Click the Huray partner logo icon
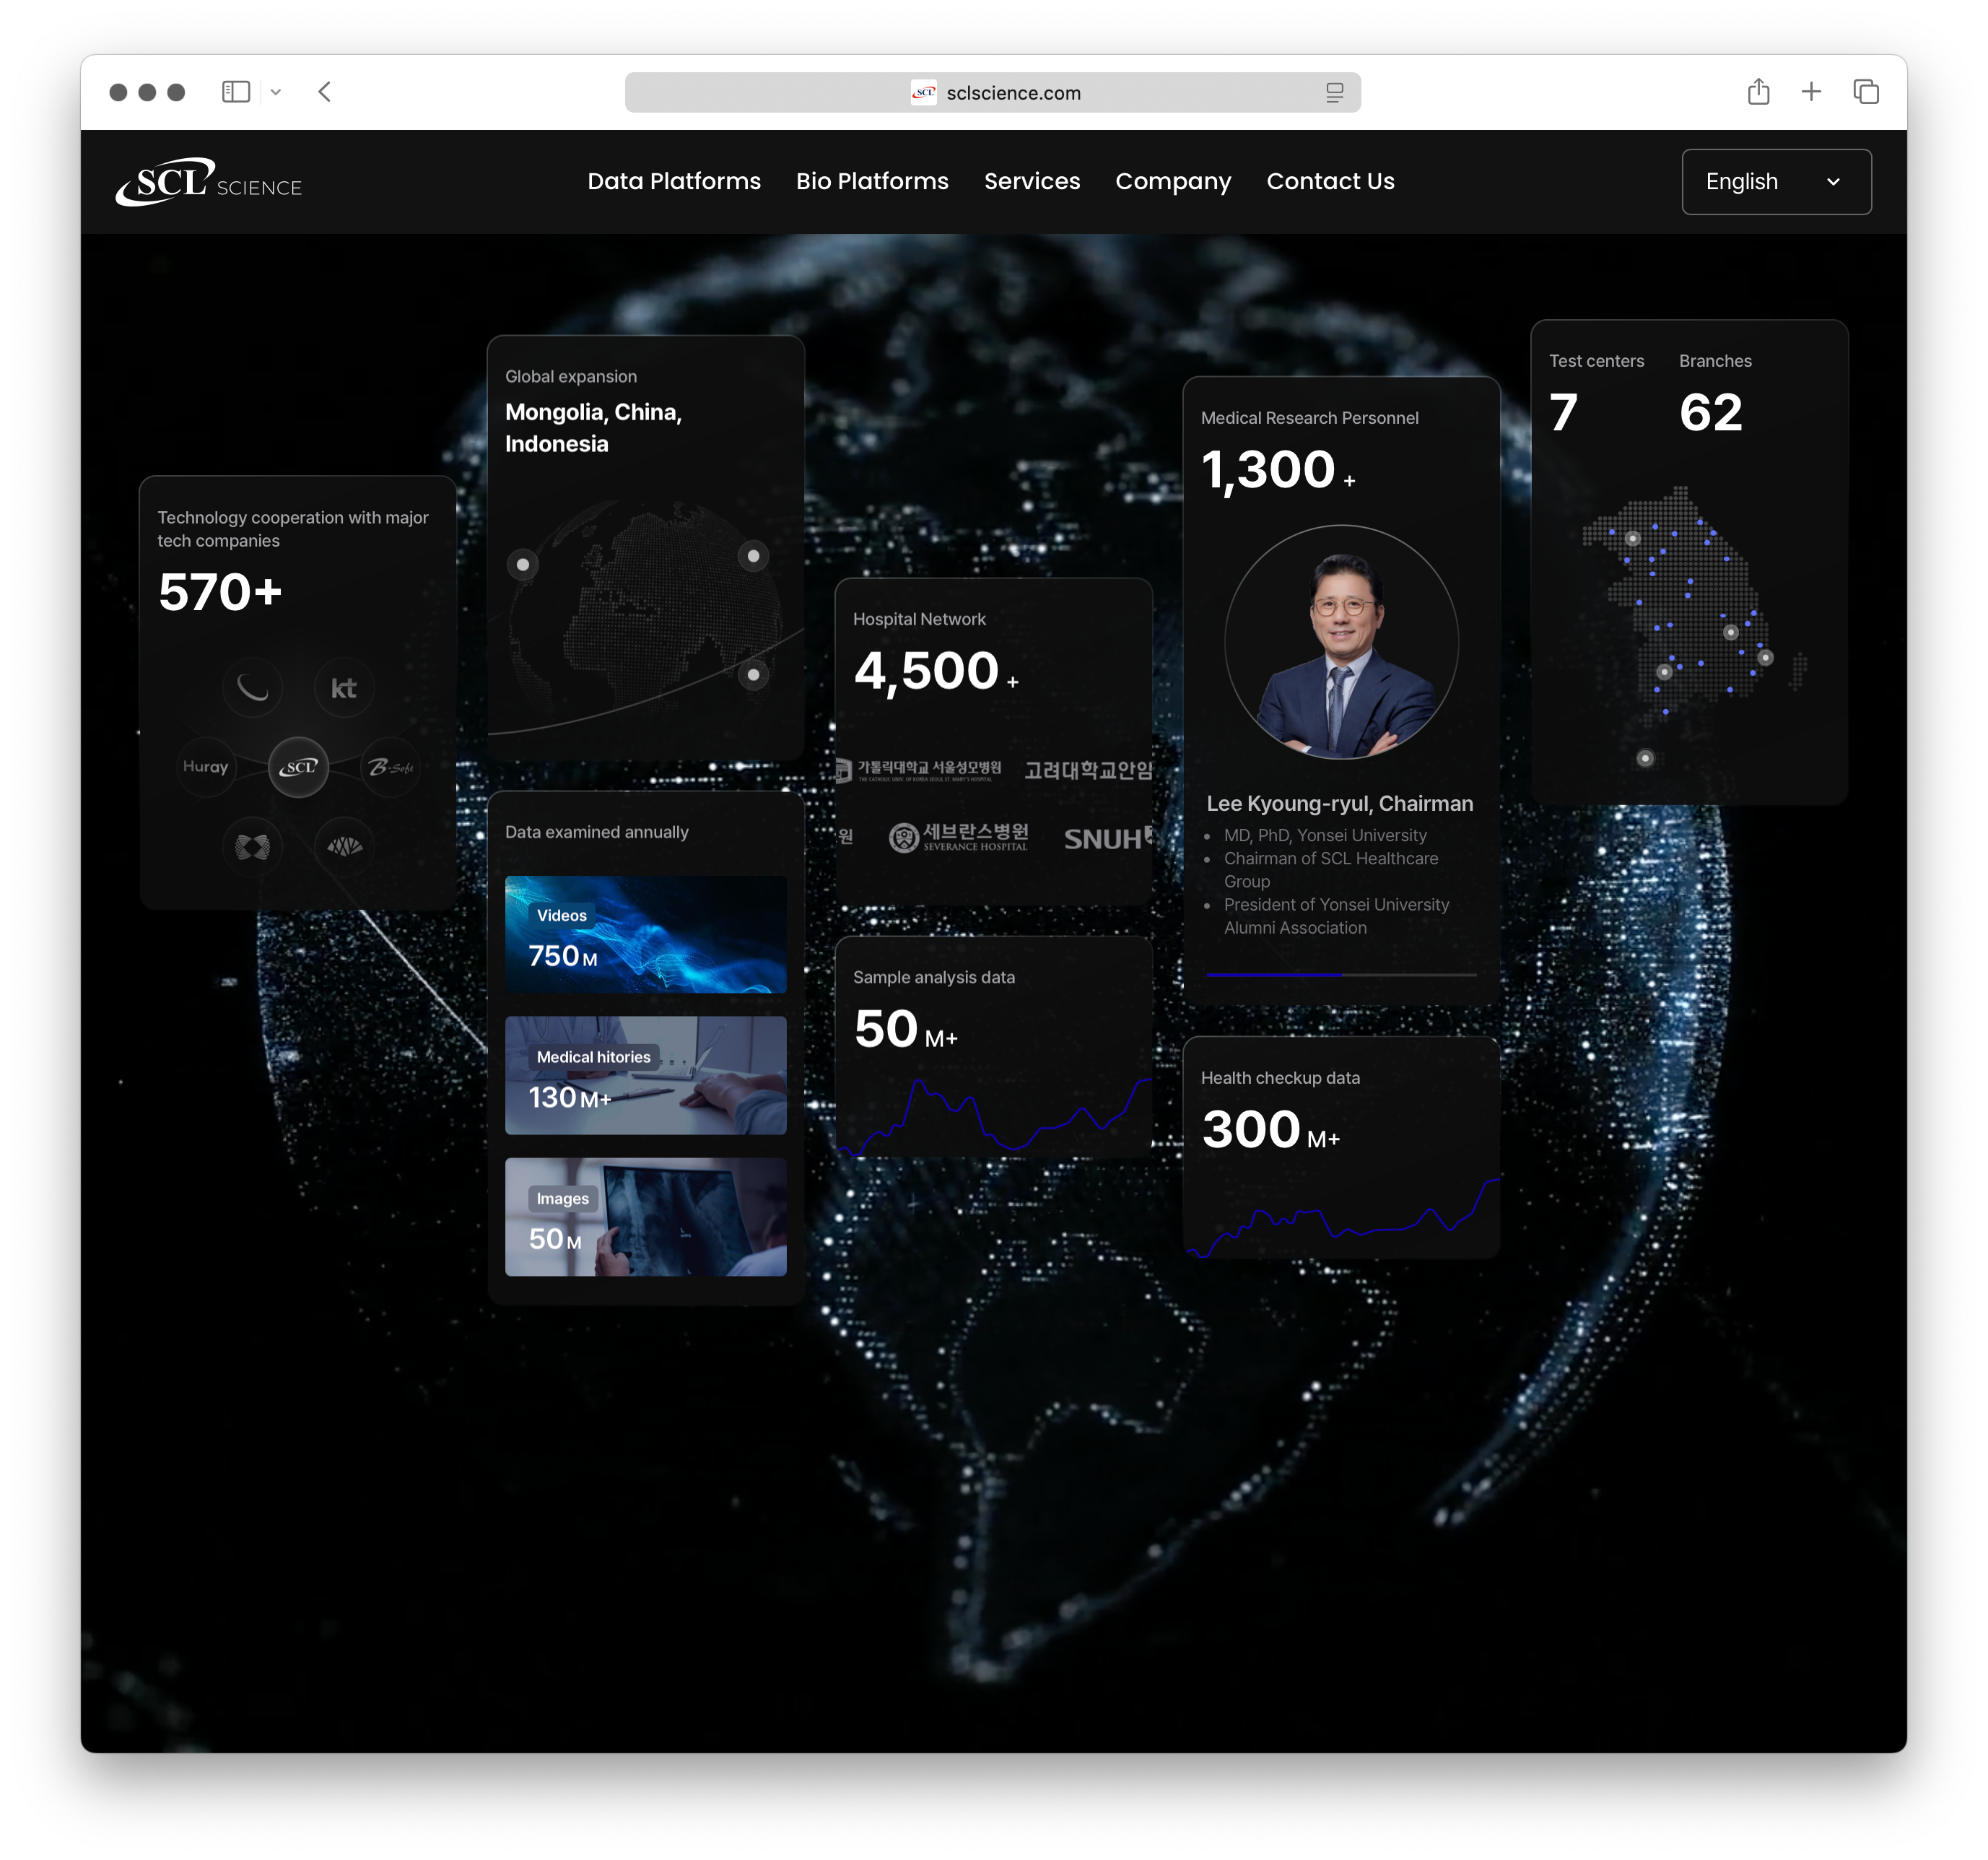Image resolution: width=1988 pixels, height=1860 pixels. click(206, 767)
